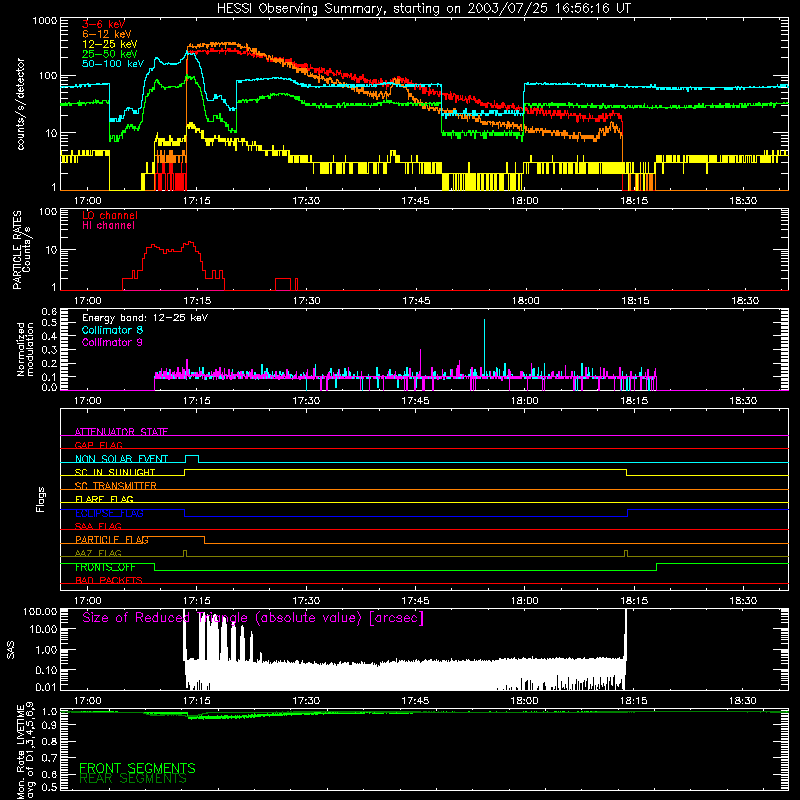Click the ECLIPSE FLAG label

(x=109, y=513)
